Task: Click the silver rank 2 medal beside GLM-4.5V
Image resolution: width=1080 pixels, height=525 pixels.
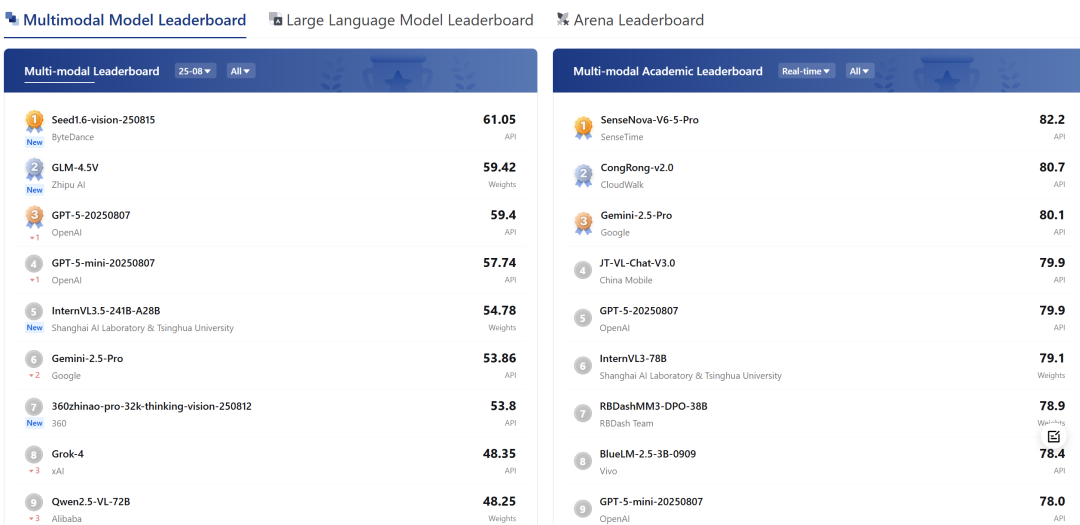Action: click(35, 169)
